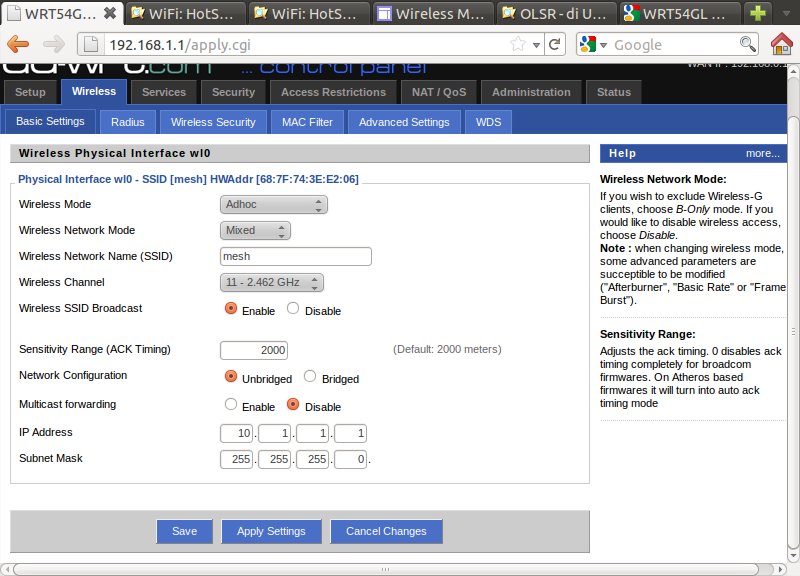Open the Wireless Mode dropdown showing Adhoc
This screenshot has width=800, height=576.
[273, 205]
